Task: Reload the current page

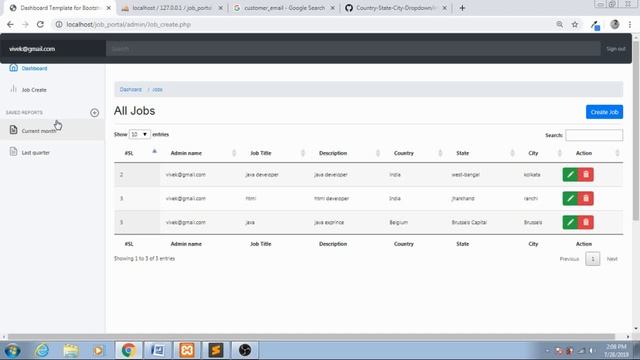Action: (40, 24)
